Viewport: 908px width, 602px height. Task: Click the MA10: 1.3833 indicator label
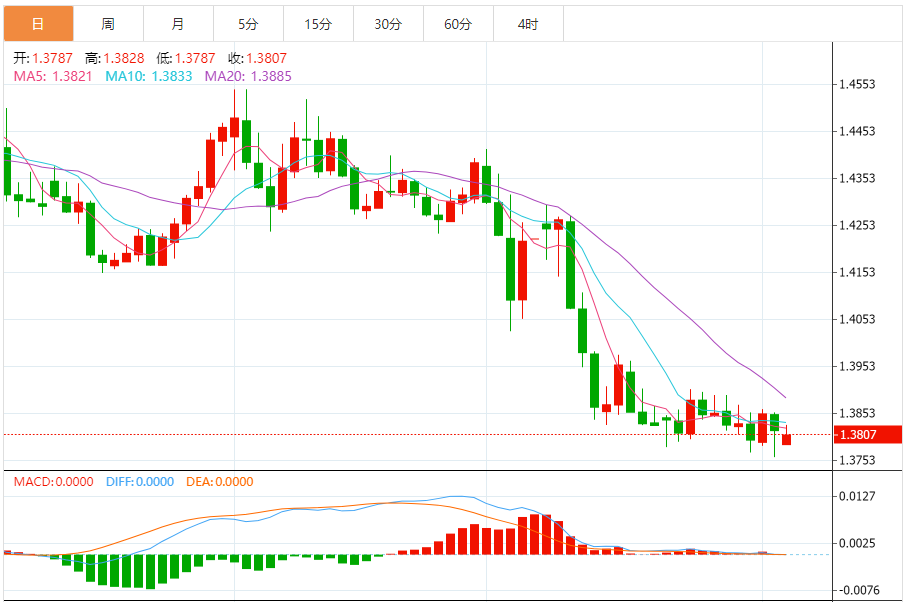click(x=149, y=76)
